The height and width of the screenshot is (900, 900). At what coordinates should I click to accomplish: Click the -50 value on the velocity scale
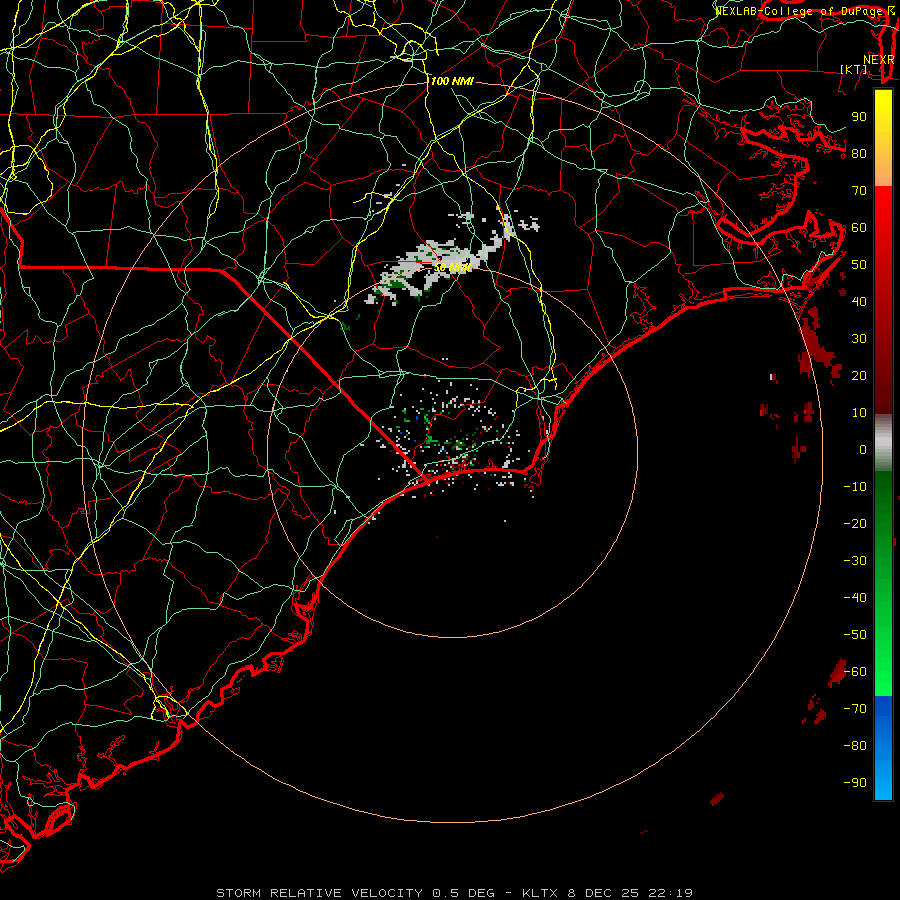pos(855,635)
